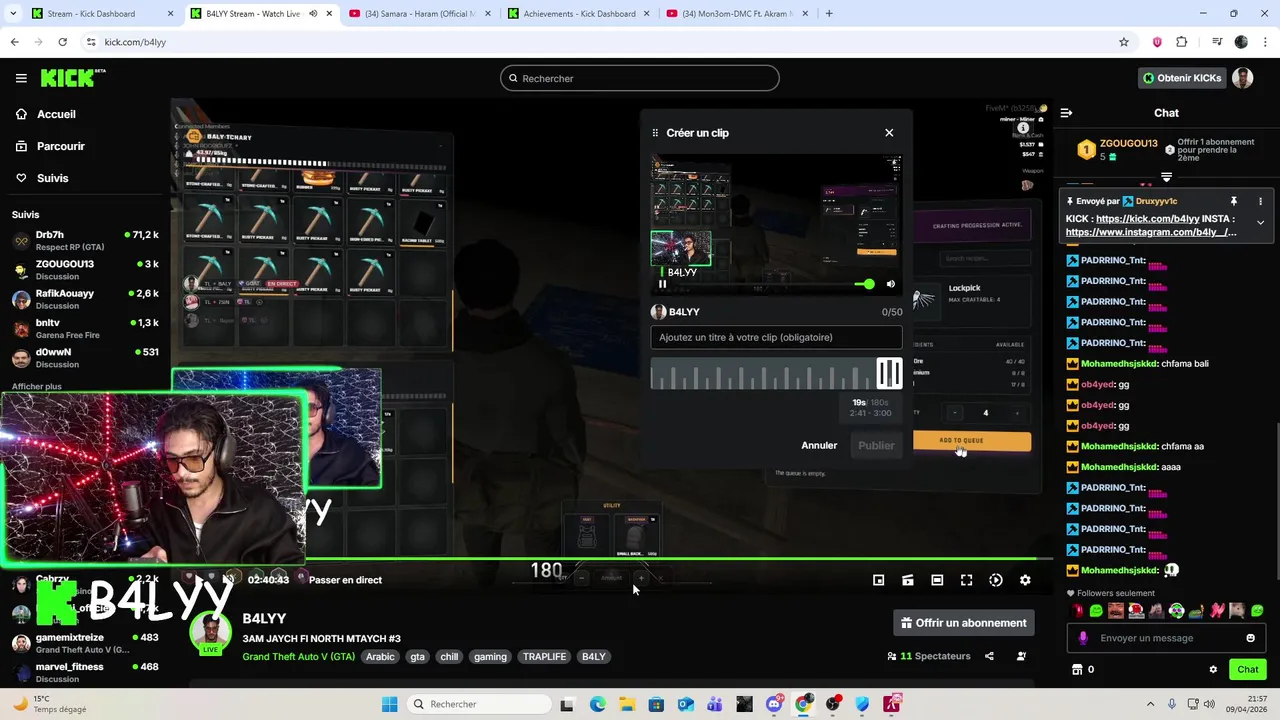Open followed channel ZGOUGOU13 in sidebar
1280x720 pixels.
pyautogui.click(x=85, y=270)
